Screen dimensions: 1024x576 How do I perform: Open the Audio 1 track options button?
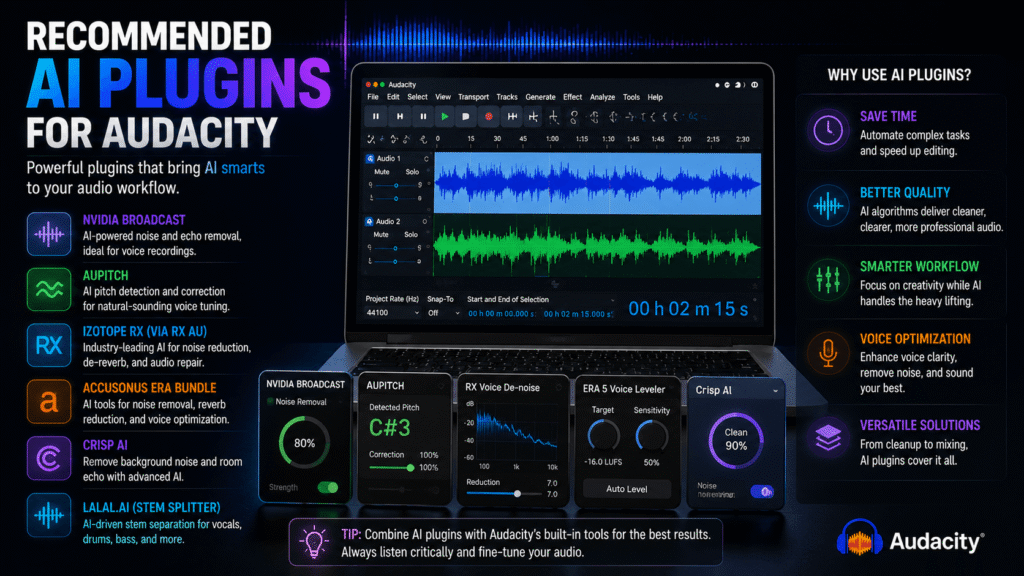[x=426, y=159]
